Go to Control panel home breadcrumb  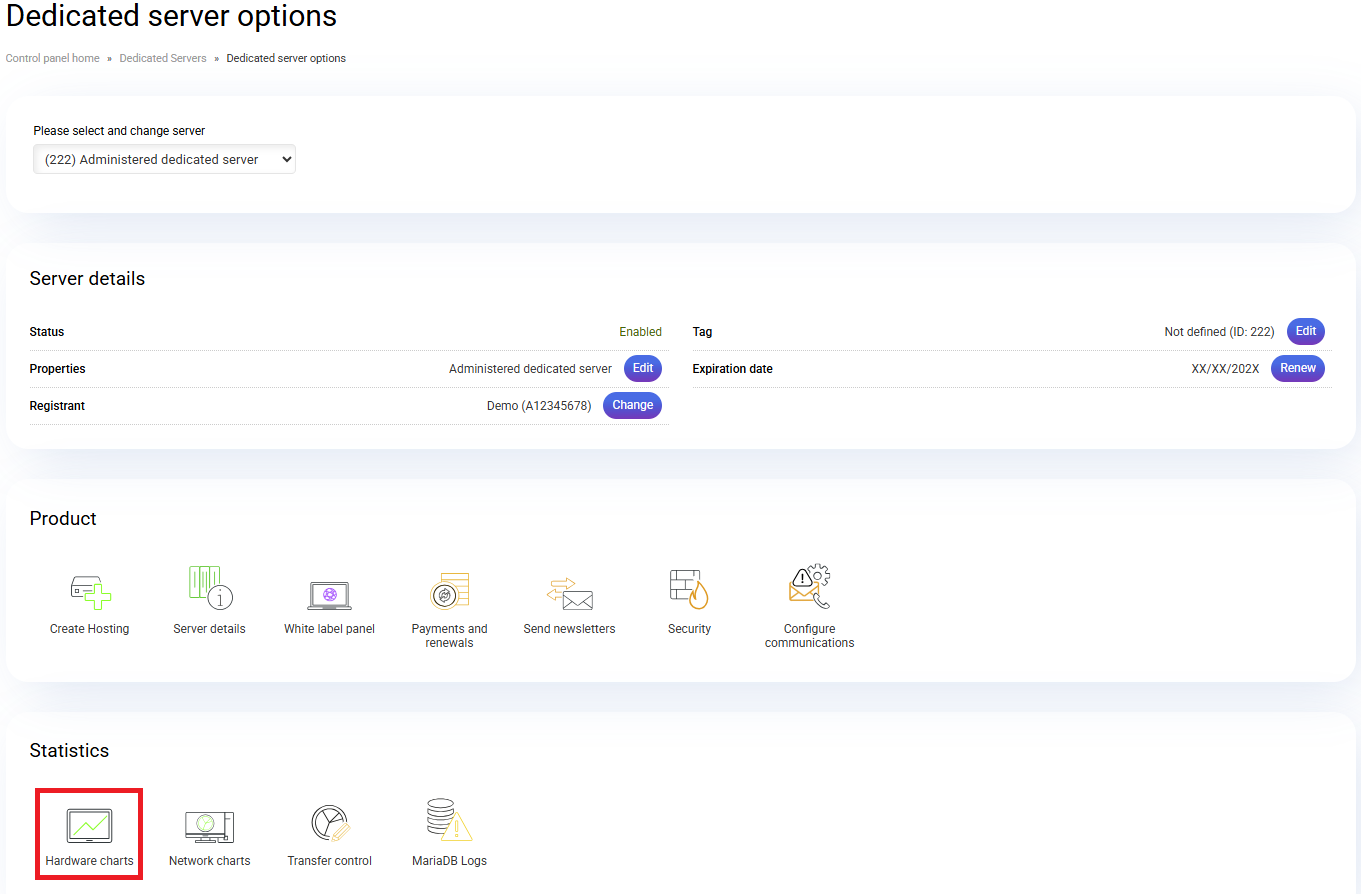[53, 58]
